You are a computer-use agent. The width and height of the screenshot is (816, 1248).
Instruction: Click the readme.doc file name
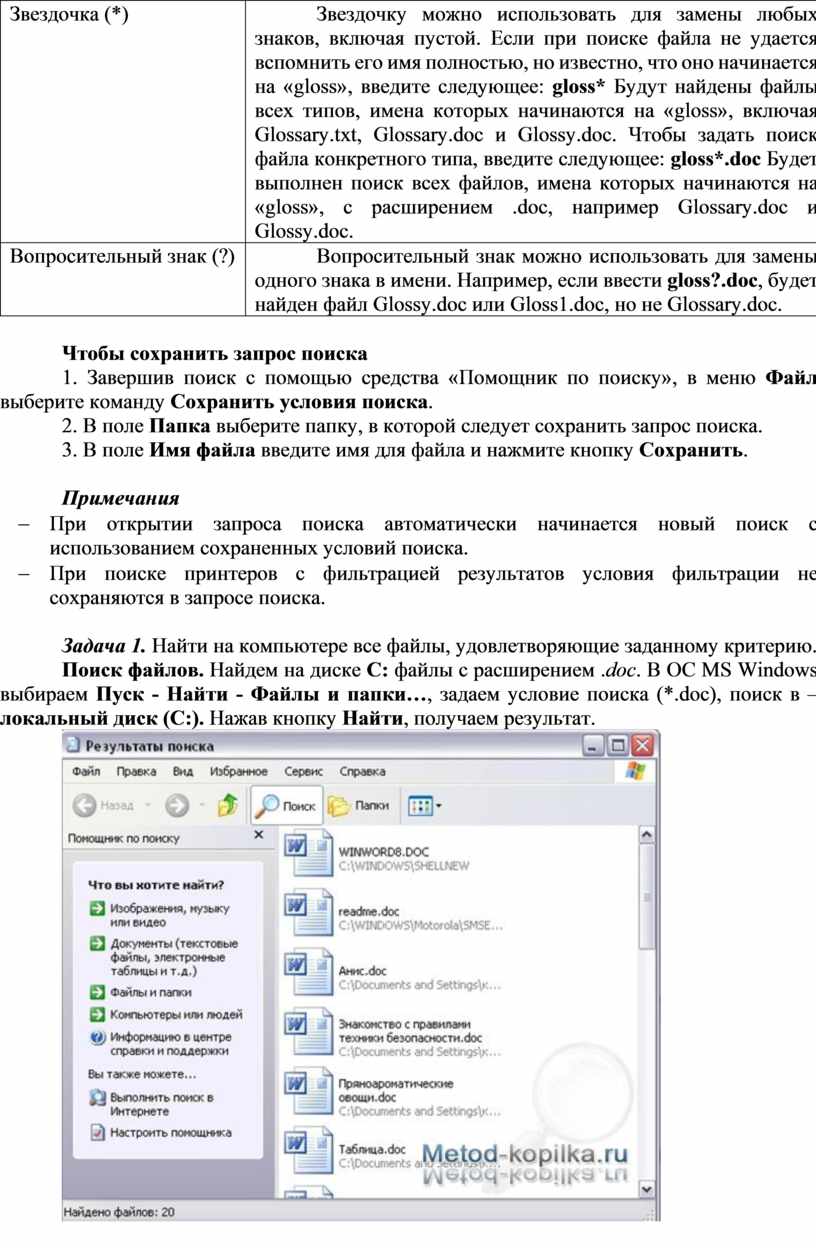[369, 912]
